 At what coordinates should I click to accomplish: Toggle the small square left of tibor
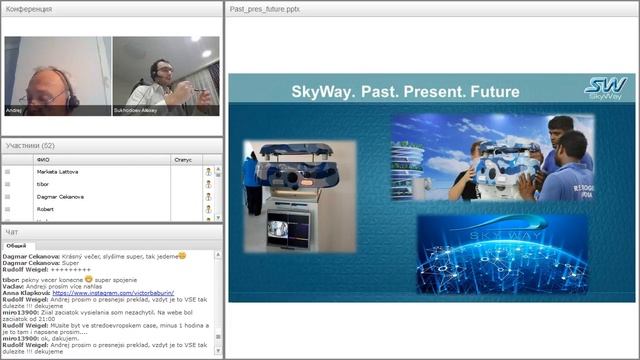pyautogui.click(x=7, y=184)
